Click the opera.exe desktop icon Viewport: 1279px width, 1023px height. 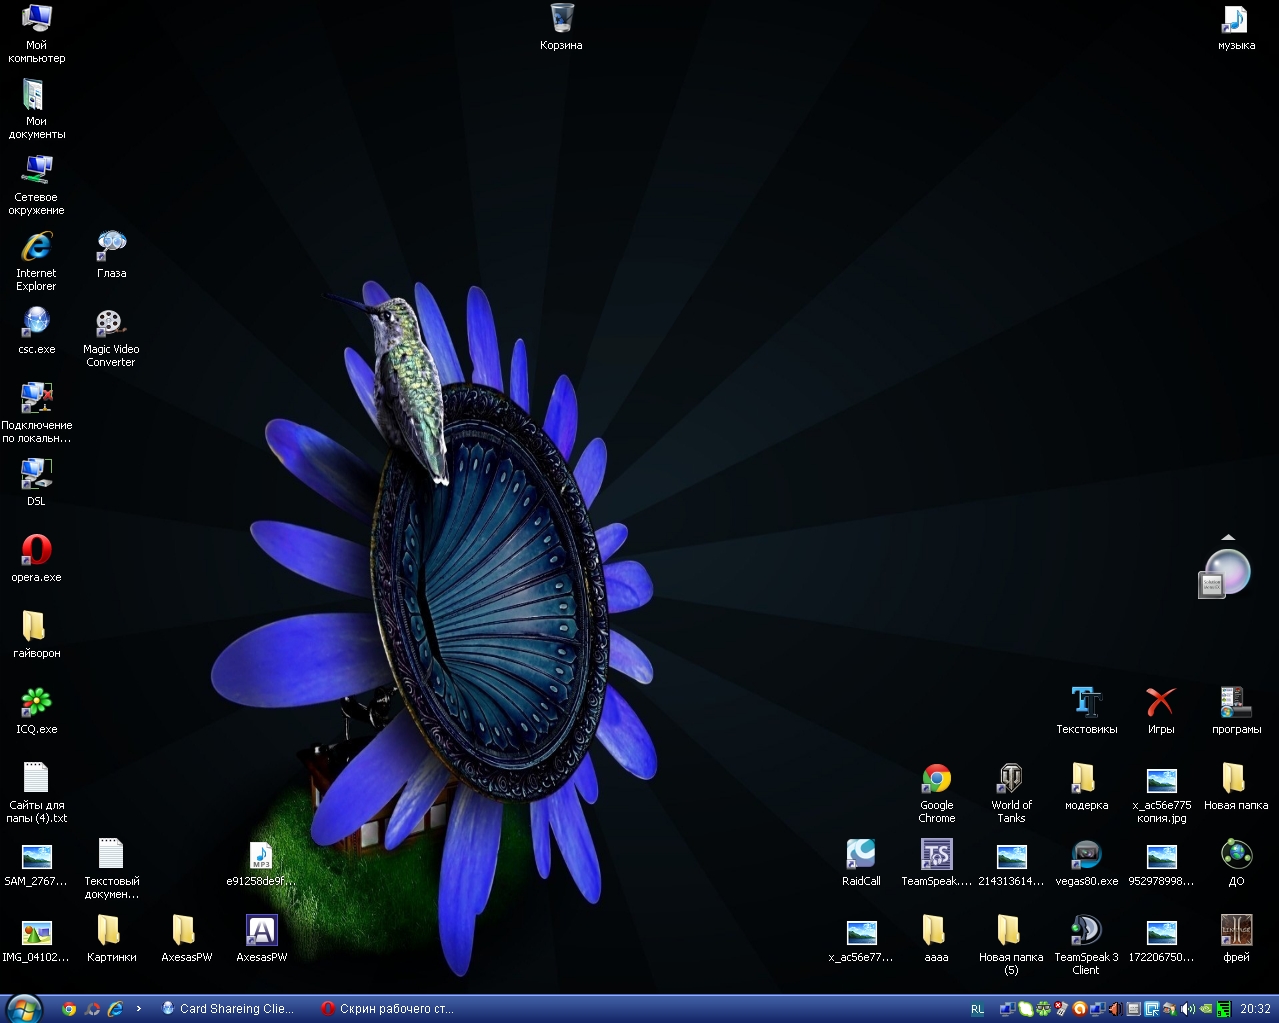[36, 551]
